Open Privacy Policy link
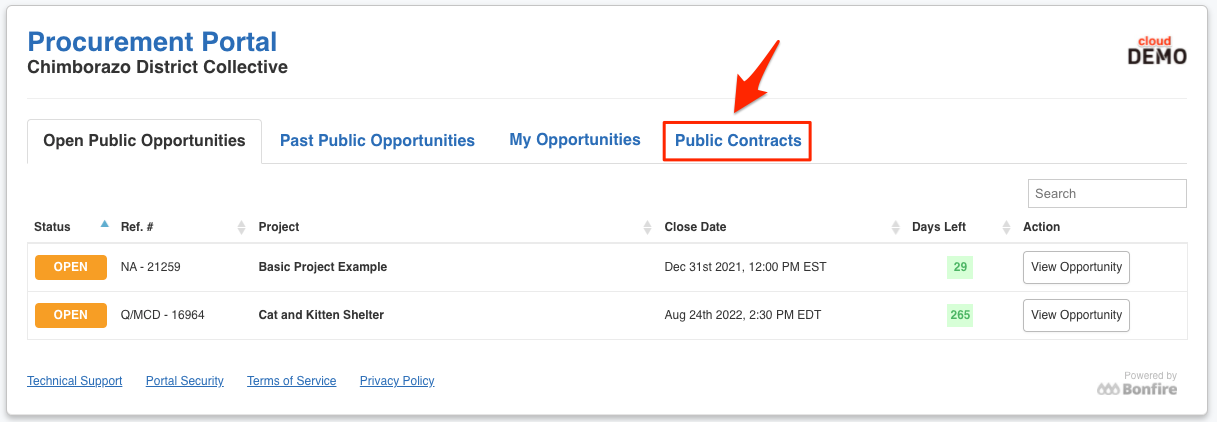1217x422 pixels. tap(397, 381)
